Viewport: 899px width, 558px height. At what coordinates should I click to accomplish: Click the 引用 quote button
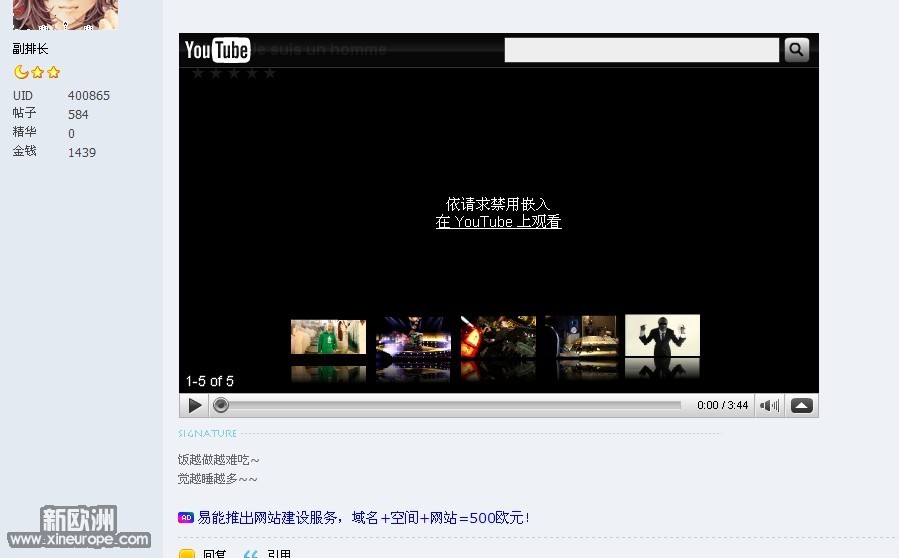click(279, 553)
